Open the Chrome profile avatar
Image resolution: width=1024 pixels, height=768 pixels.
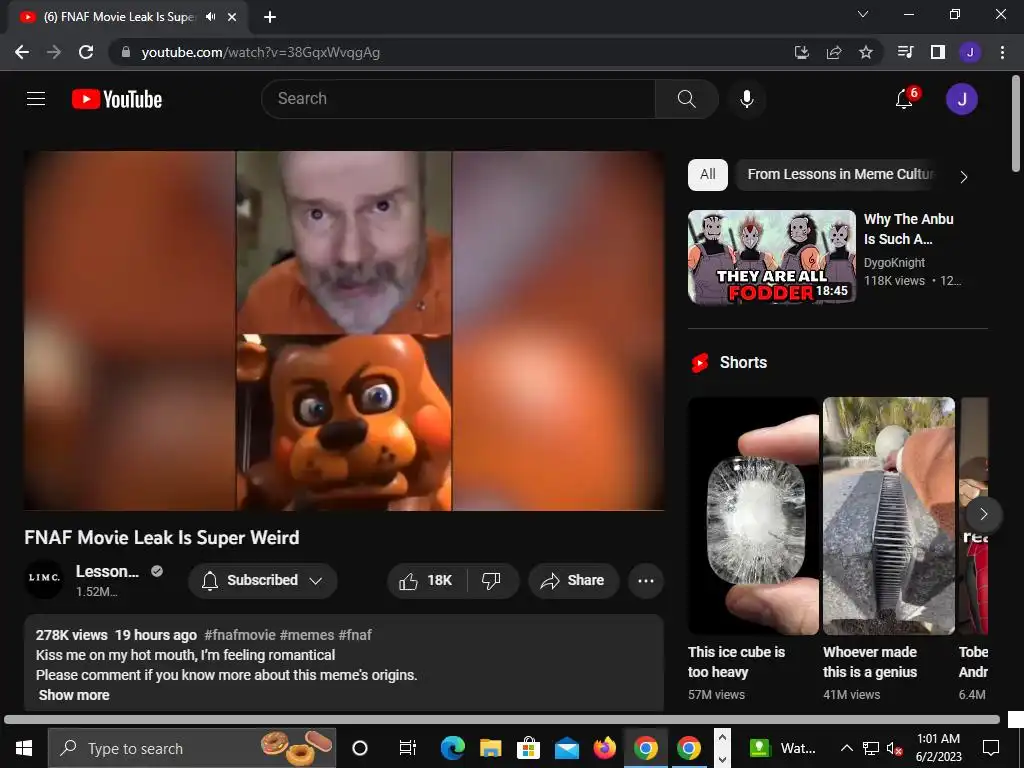970,52
